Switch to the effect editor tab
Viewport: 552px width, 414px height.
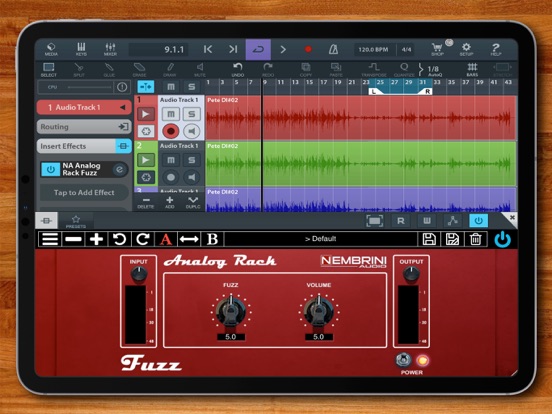pos(46,221)
